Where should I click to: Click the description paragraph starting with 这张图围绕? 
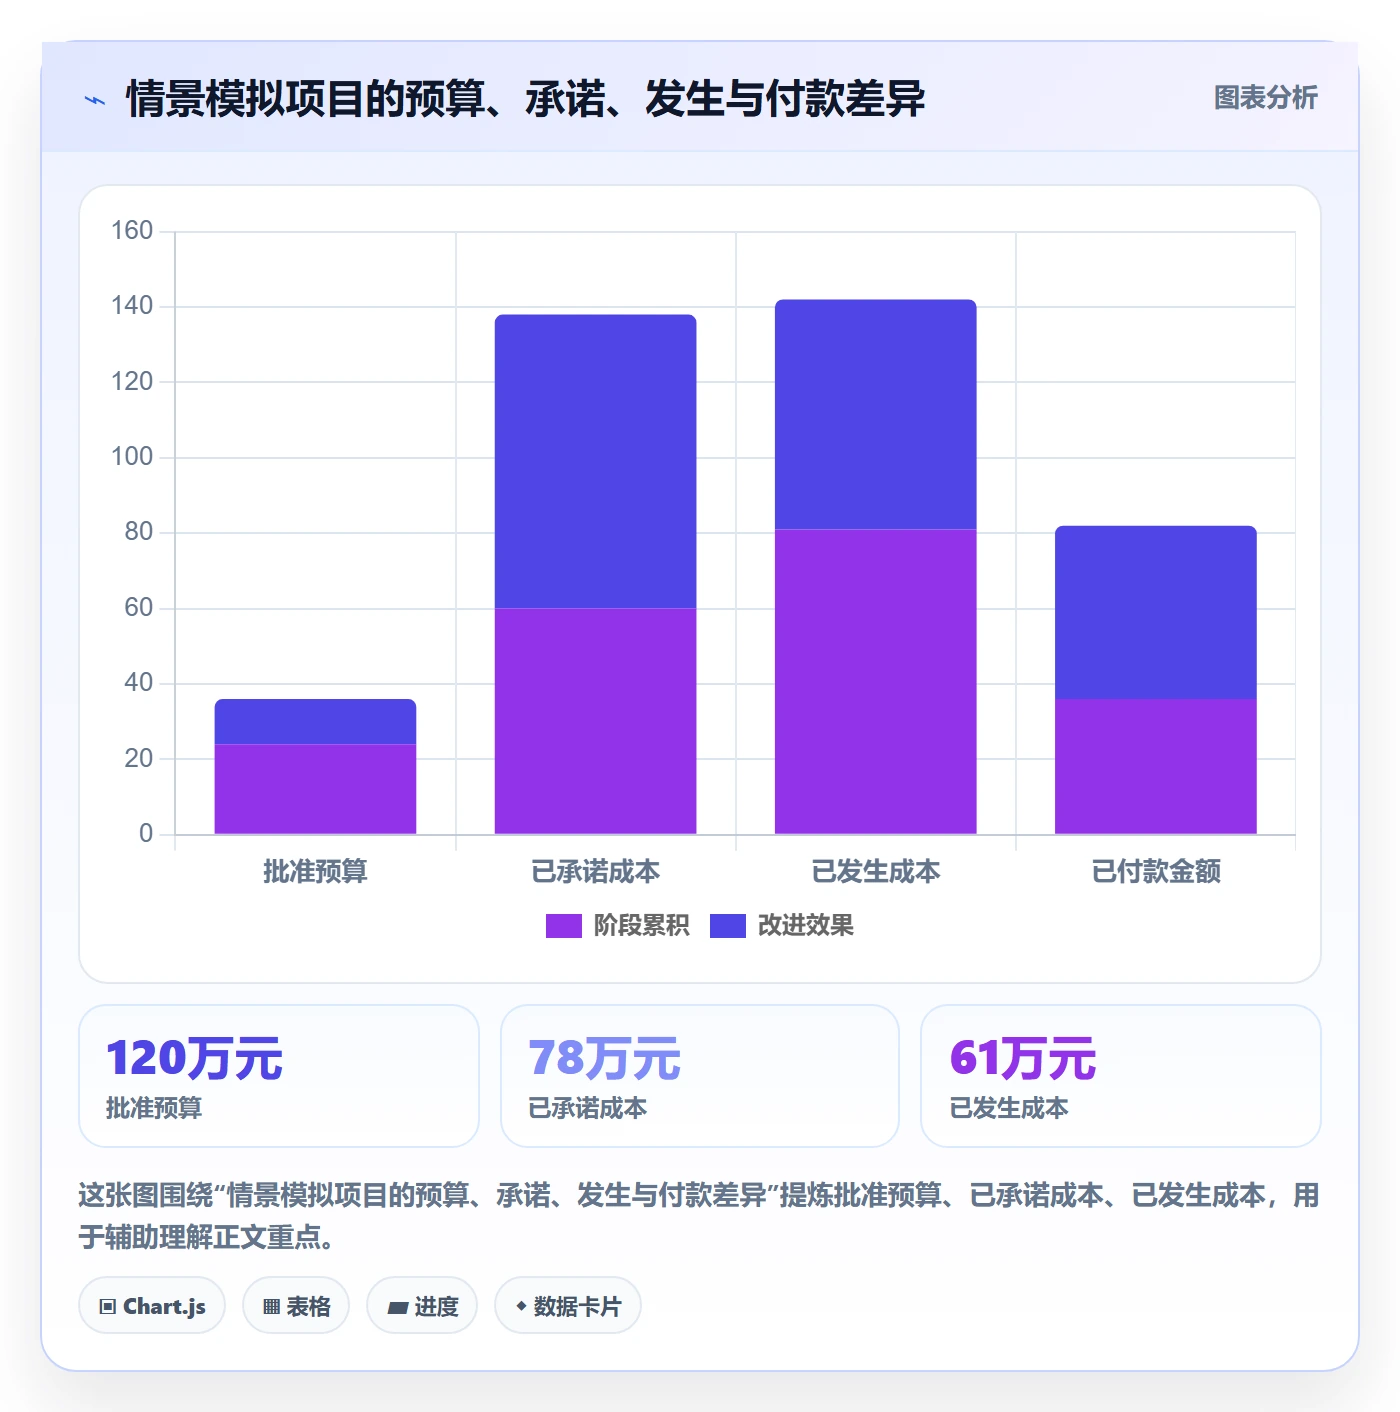(699, 1215)
